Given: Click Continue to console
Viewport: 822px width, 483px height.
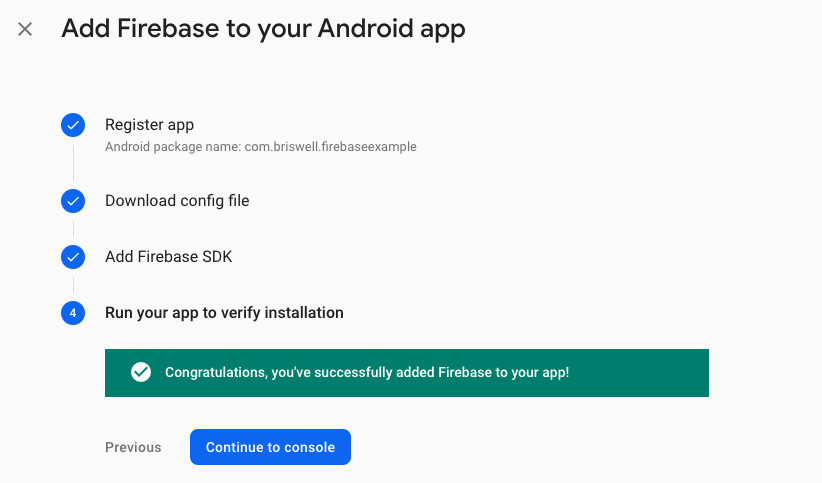Looking at the screenshot, I should pyautogui.click(x=271, y=447).
